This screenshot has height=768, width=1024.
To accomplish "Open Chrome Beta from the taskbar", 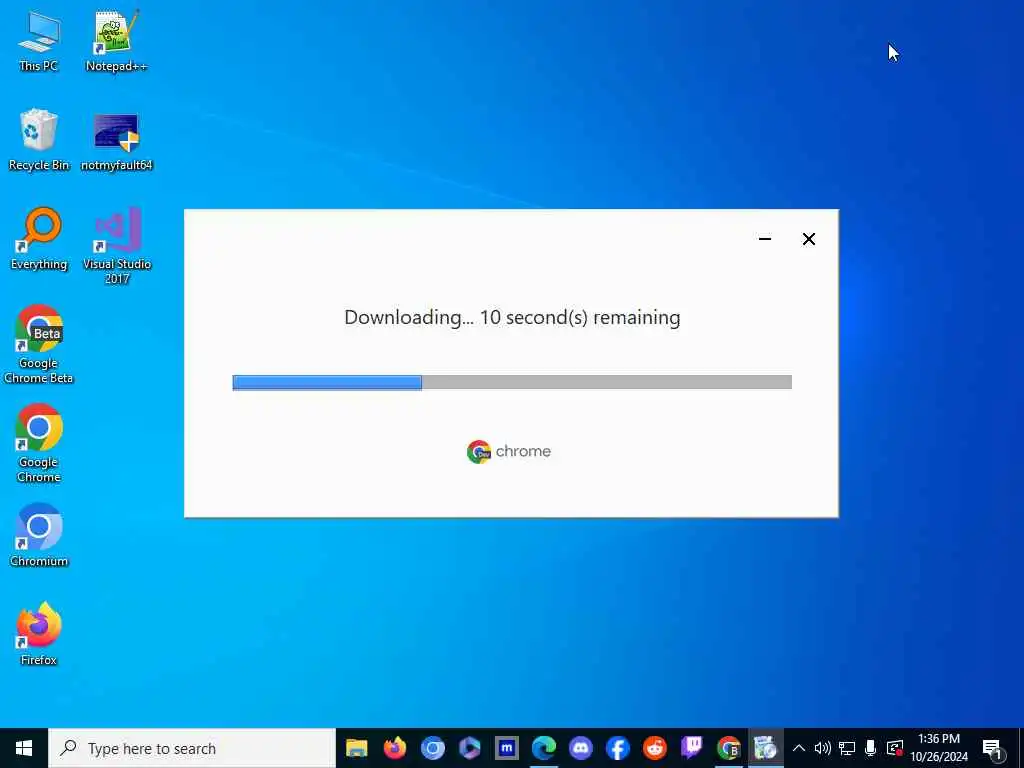I will [x=729, y=748].
